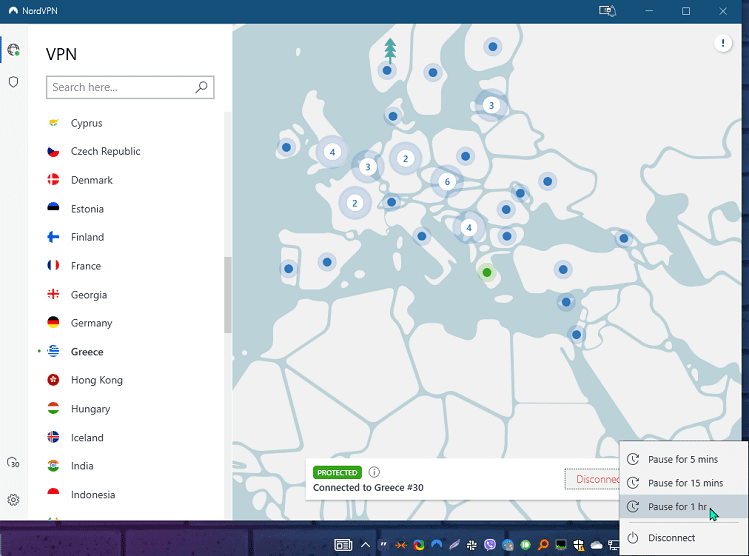This screenshot has width=749, height=556.
Task: Click the country list scrollbar thumb
Action: pos(227,295)
